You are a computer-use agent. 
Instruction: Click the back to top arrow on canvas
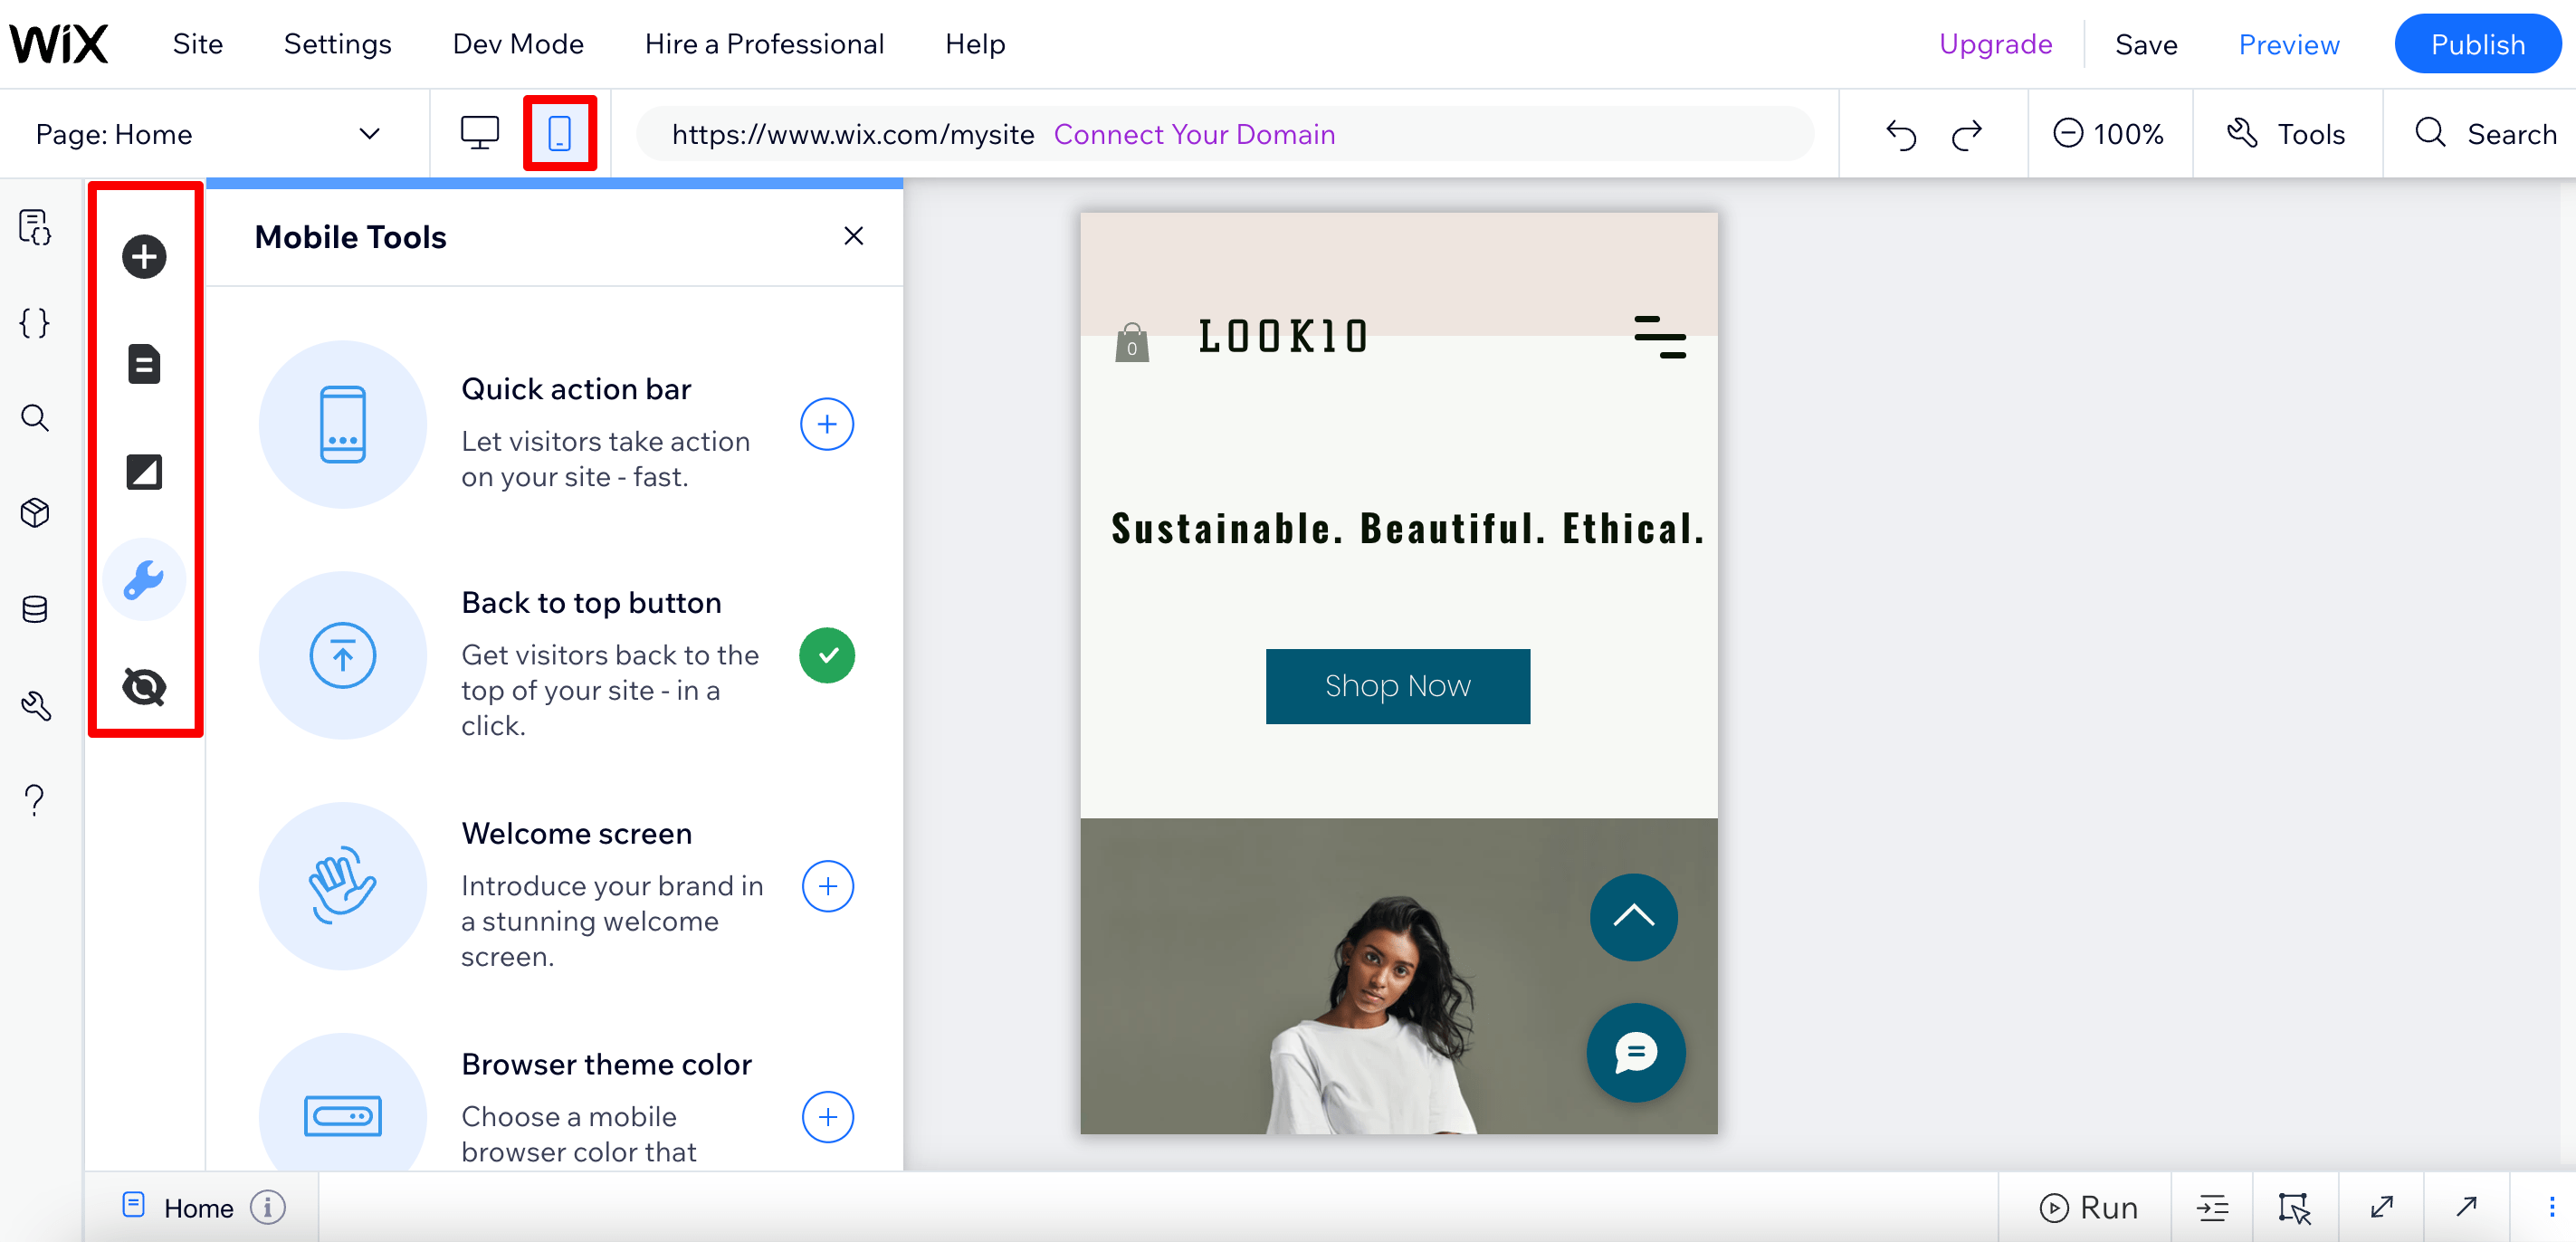coord(1633,917)
